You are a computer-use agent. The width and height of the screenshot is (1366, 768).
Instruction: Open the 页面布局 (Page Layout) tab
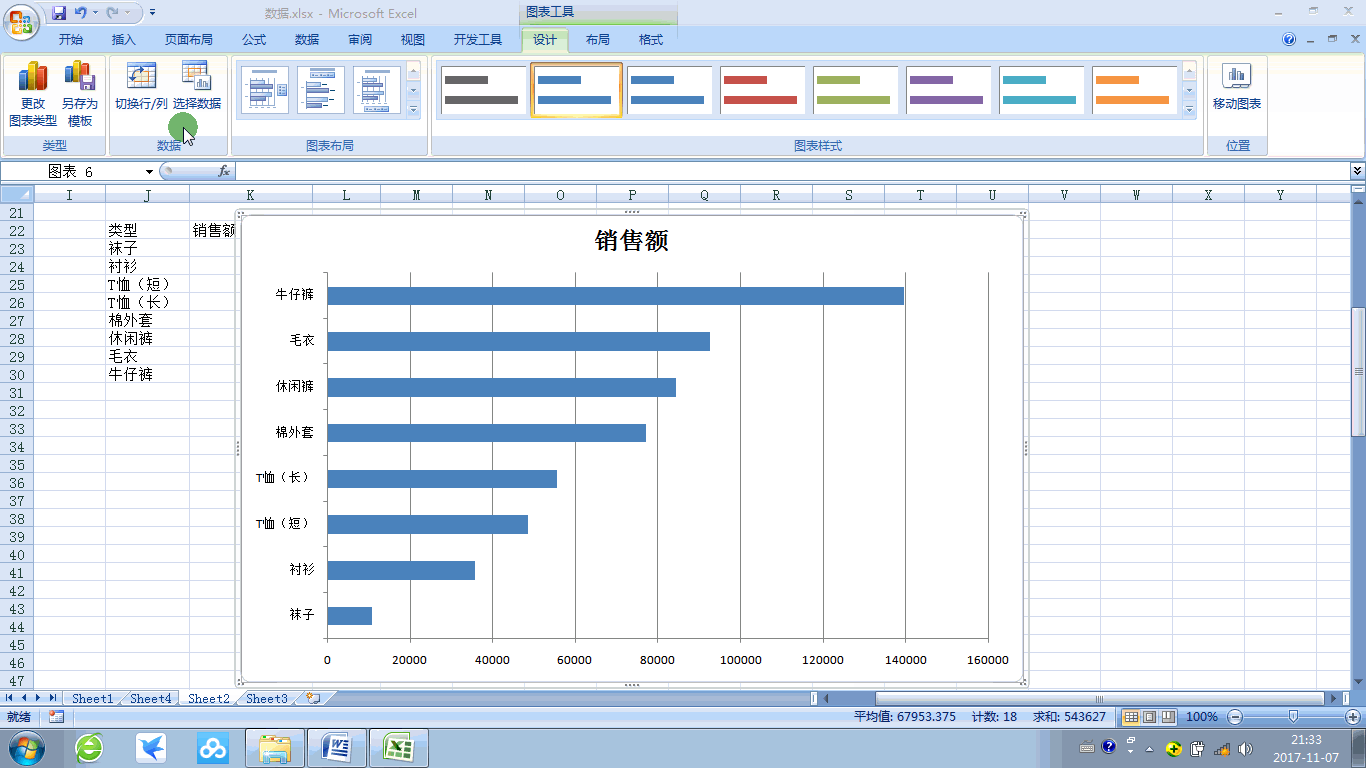[189, 40]
